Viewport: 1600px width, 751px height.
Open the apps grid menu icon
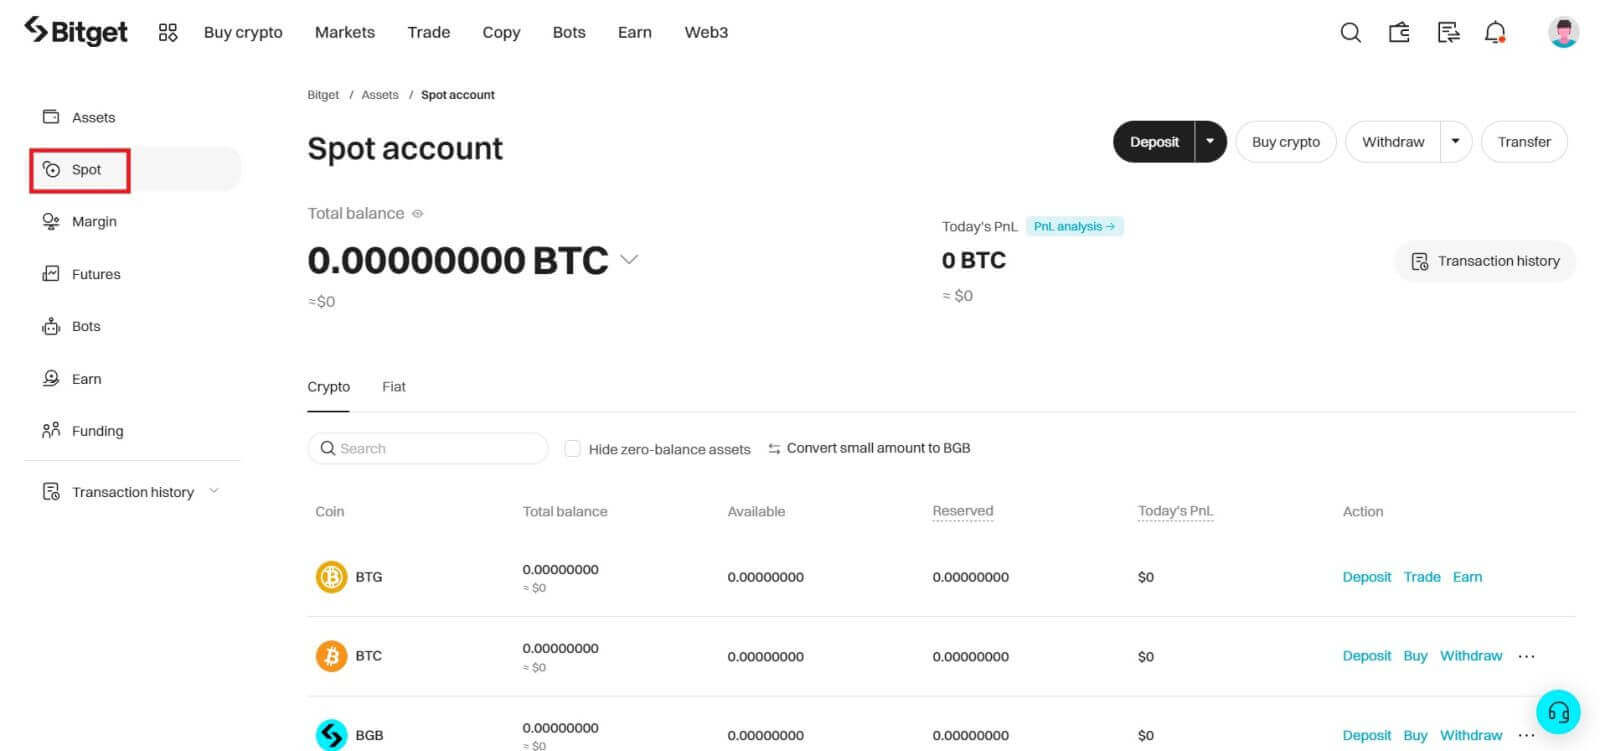[168, 33]
